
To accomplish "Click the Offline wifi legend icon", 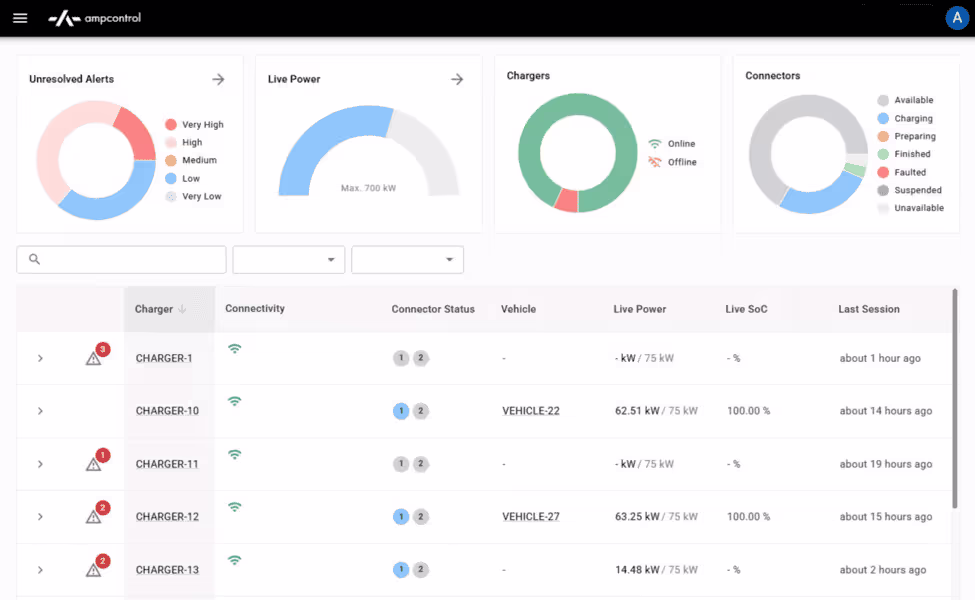I will (655, 162).
